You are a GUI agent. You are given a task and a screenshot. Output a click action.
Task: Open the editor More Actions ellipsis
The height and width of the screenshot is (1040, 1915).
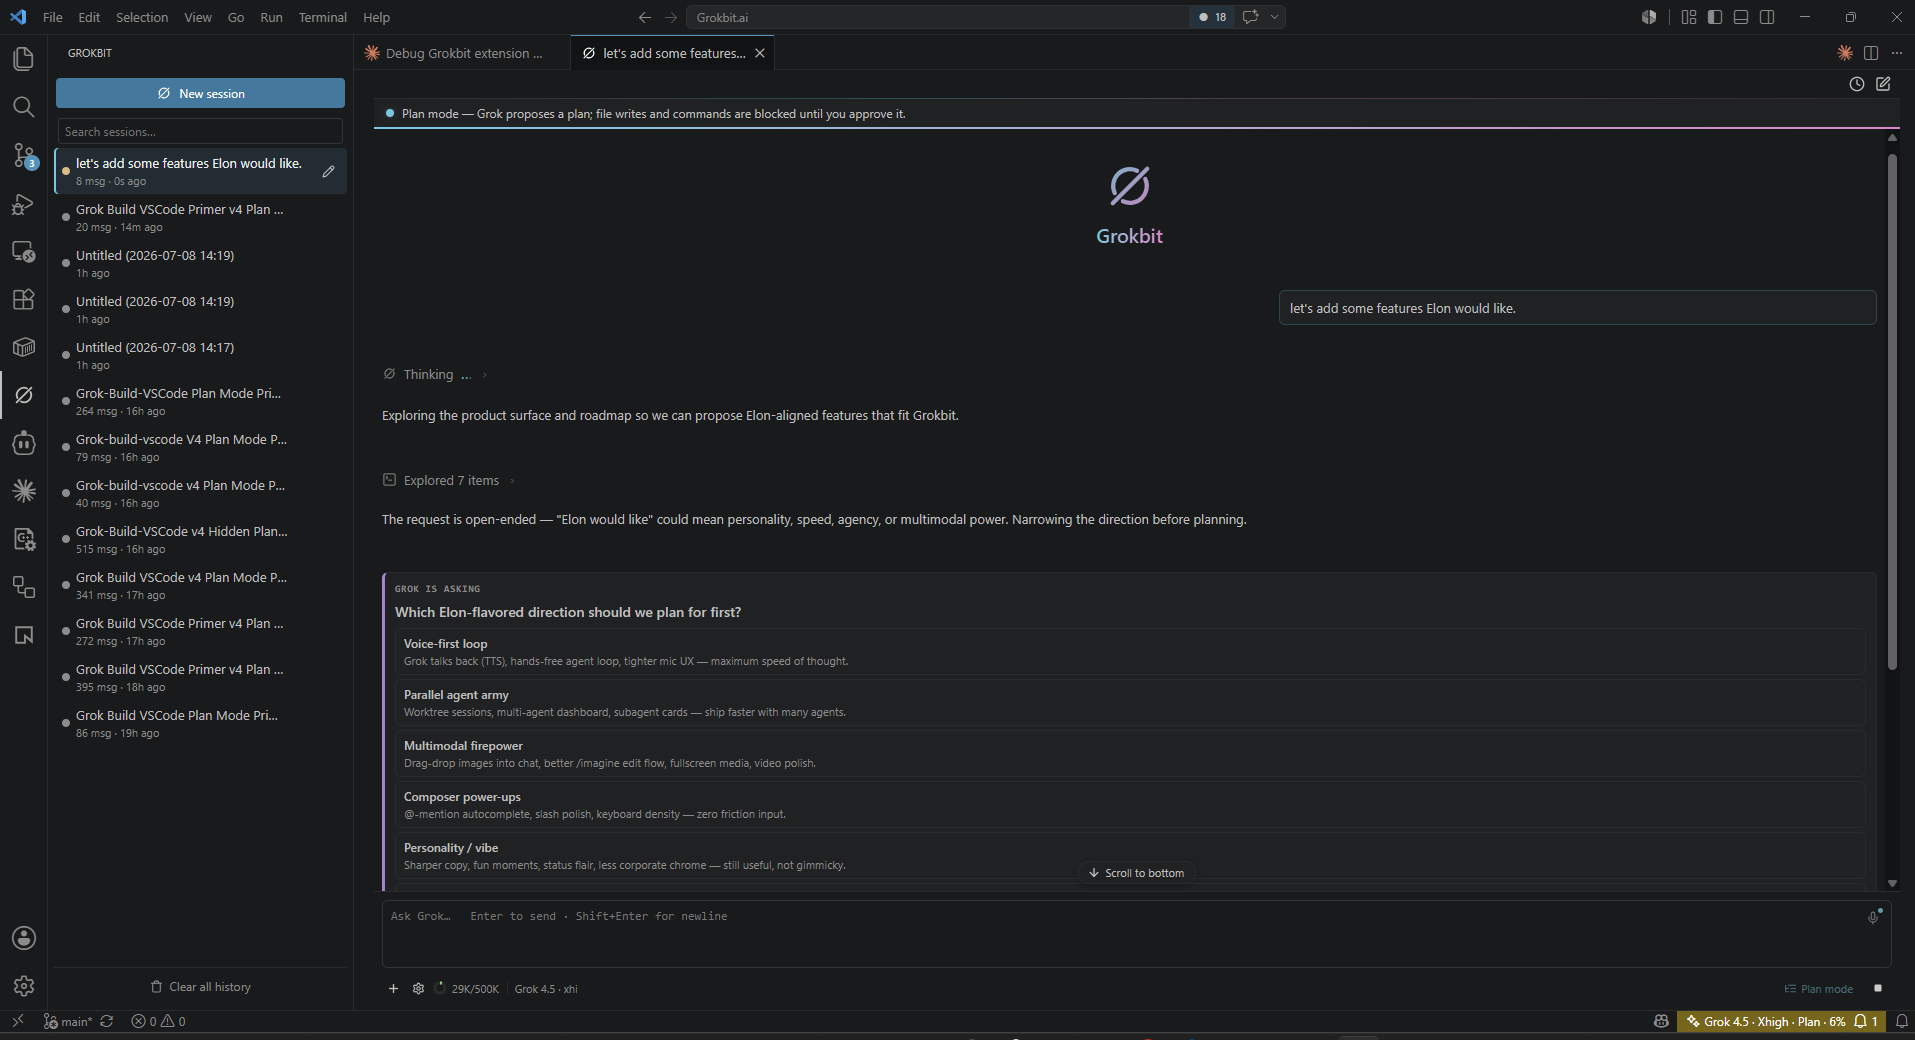[1897, 53]
